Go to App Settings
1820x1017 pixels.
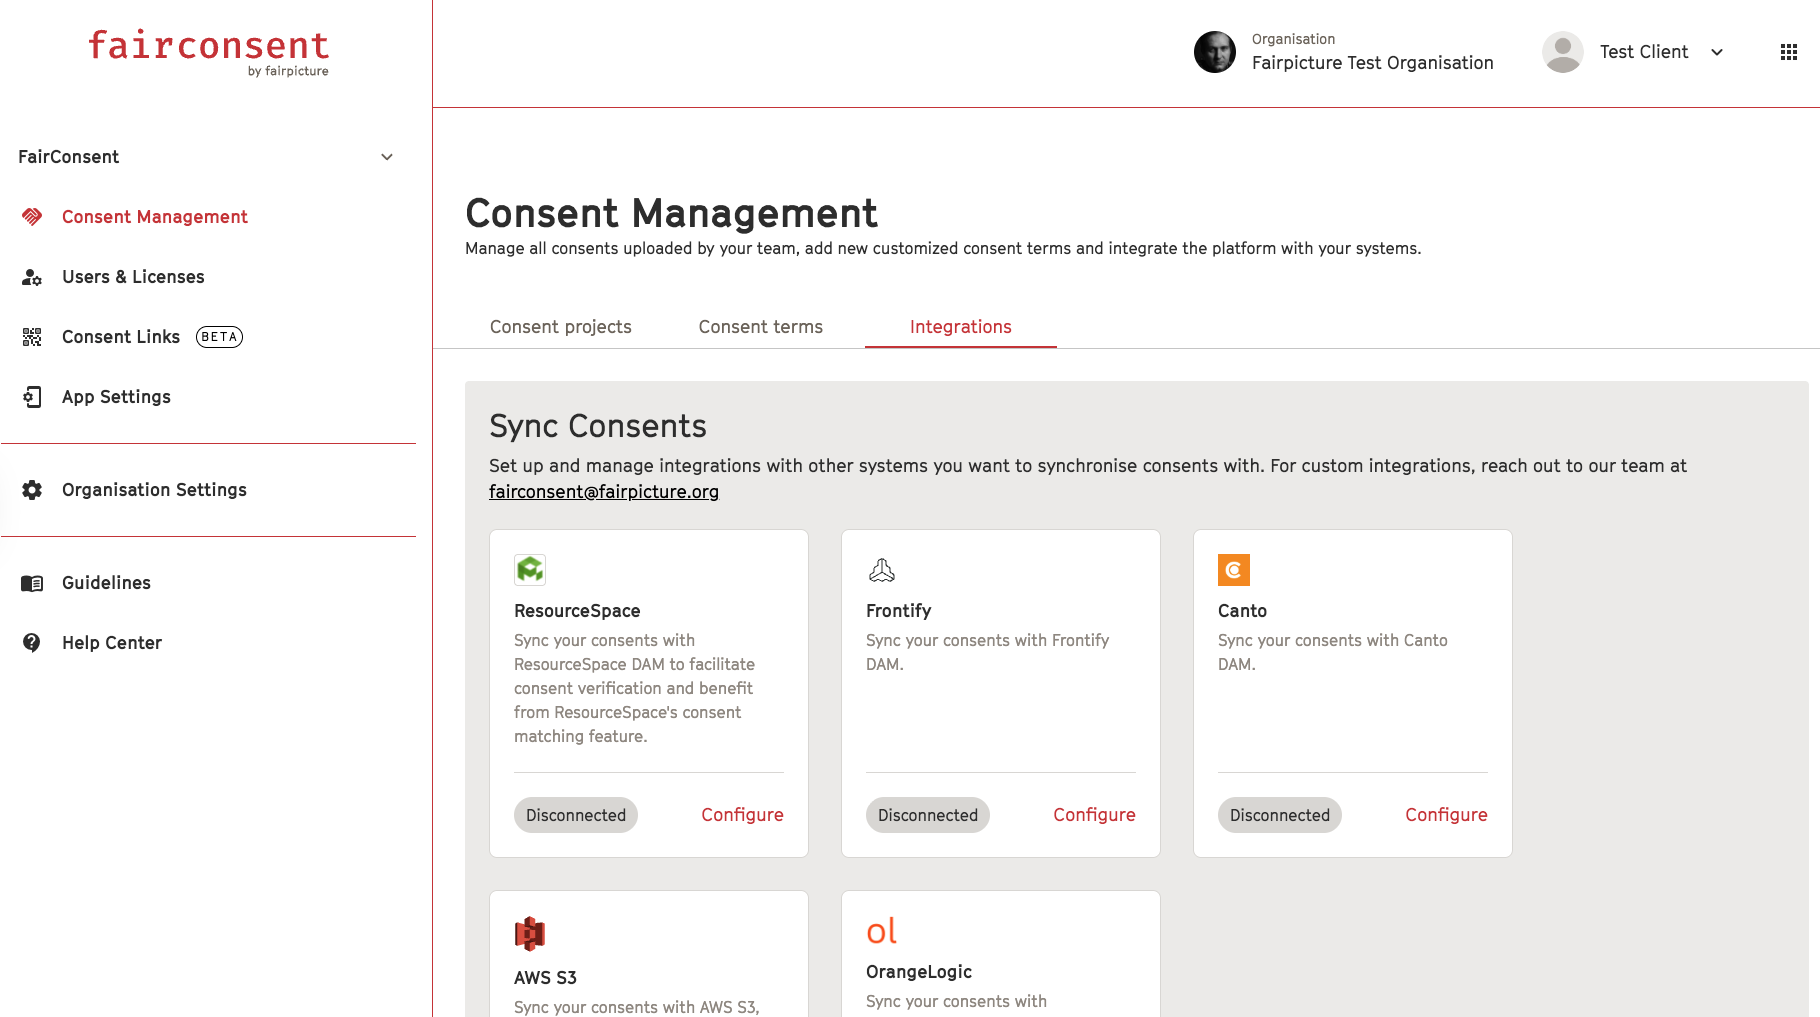116,397
